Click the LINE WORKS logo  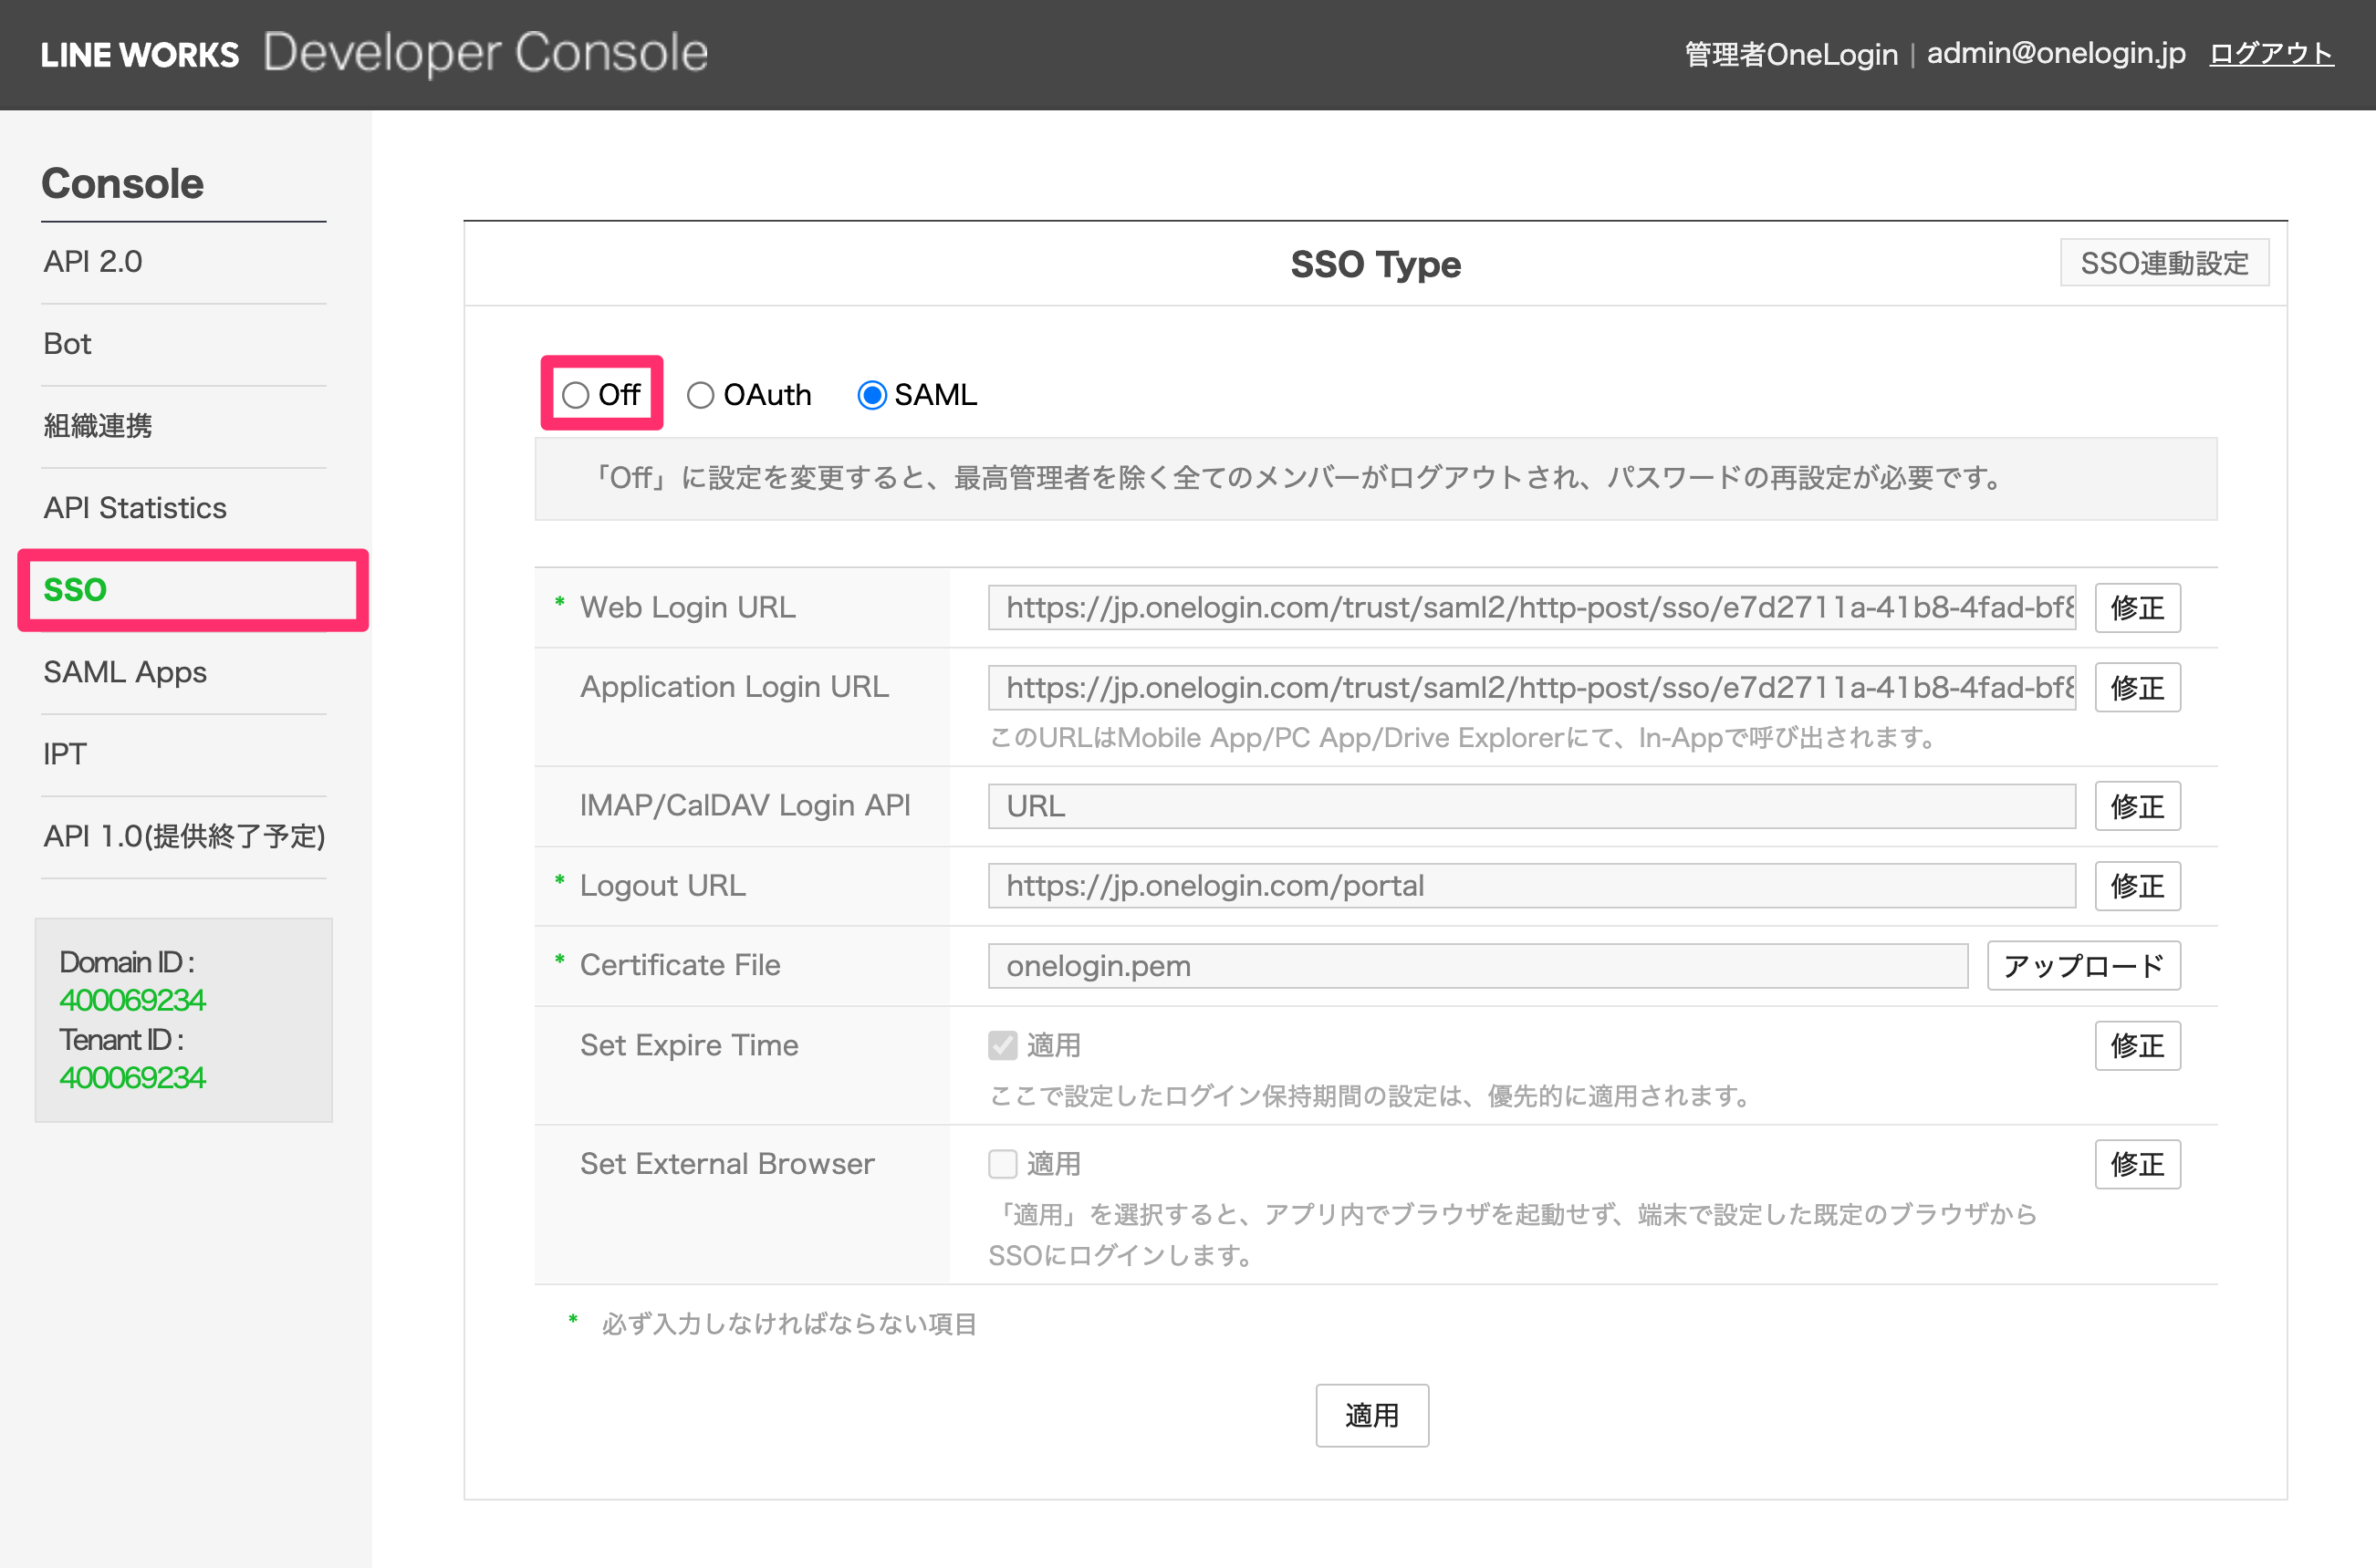coord(140,54)
